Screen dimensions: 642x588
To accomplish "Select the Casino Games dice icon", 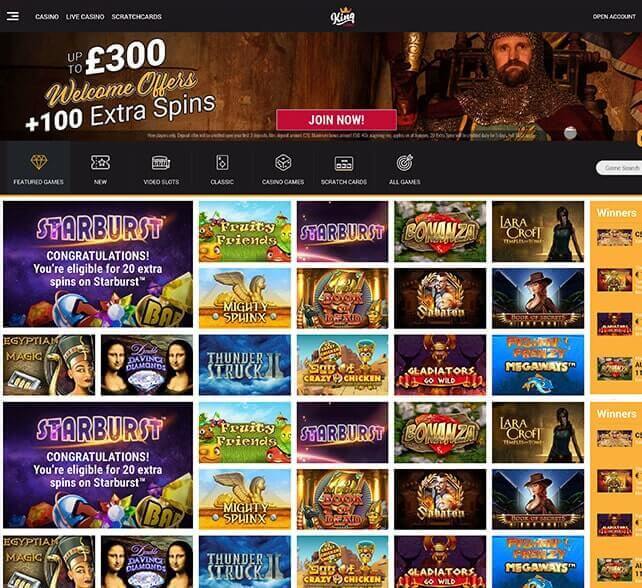I will pyautogui.click(x=283, y=163).
